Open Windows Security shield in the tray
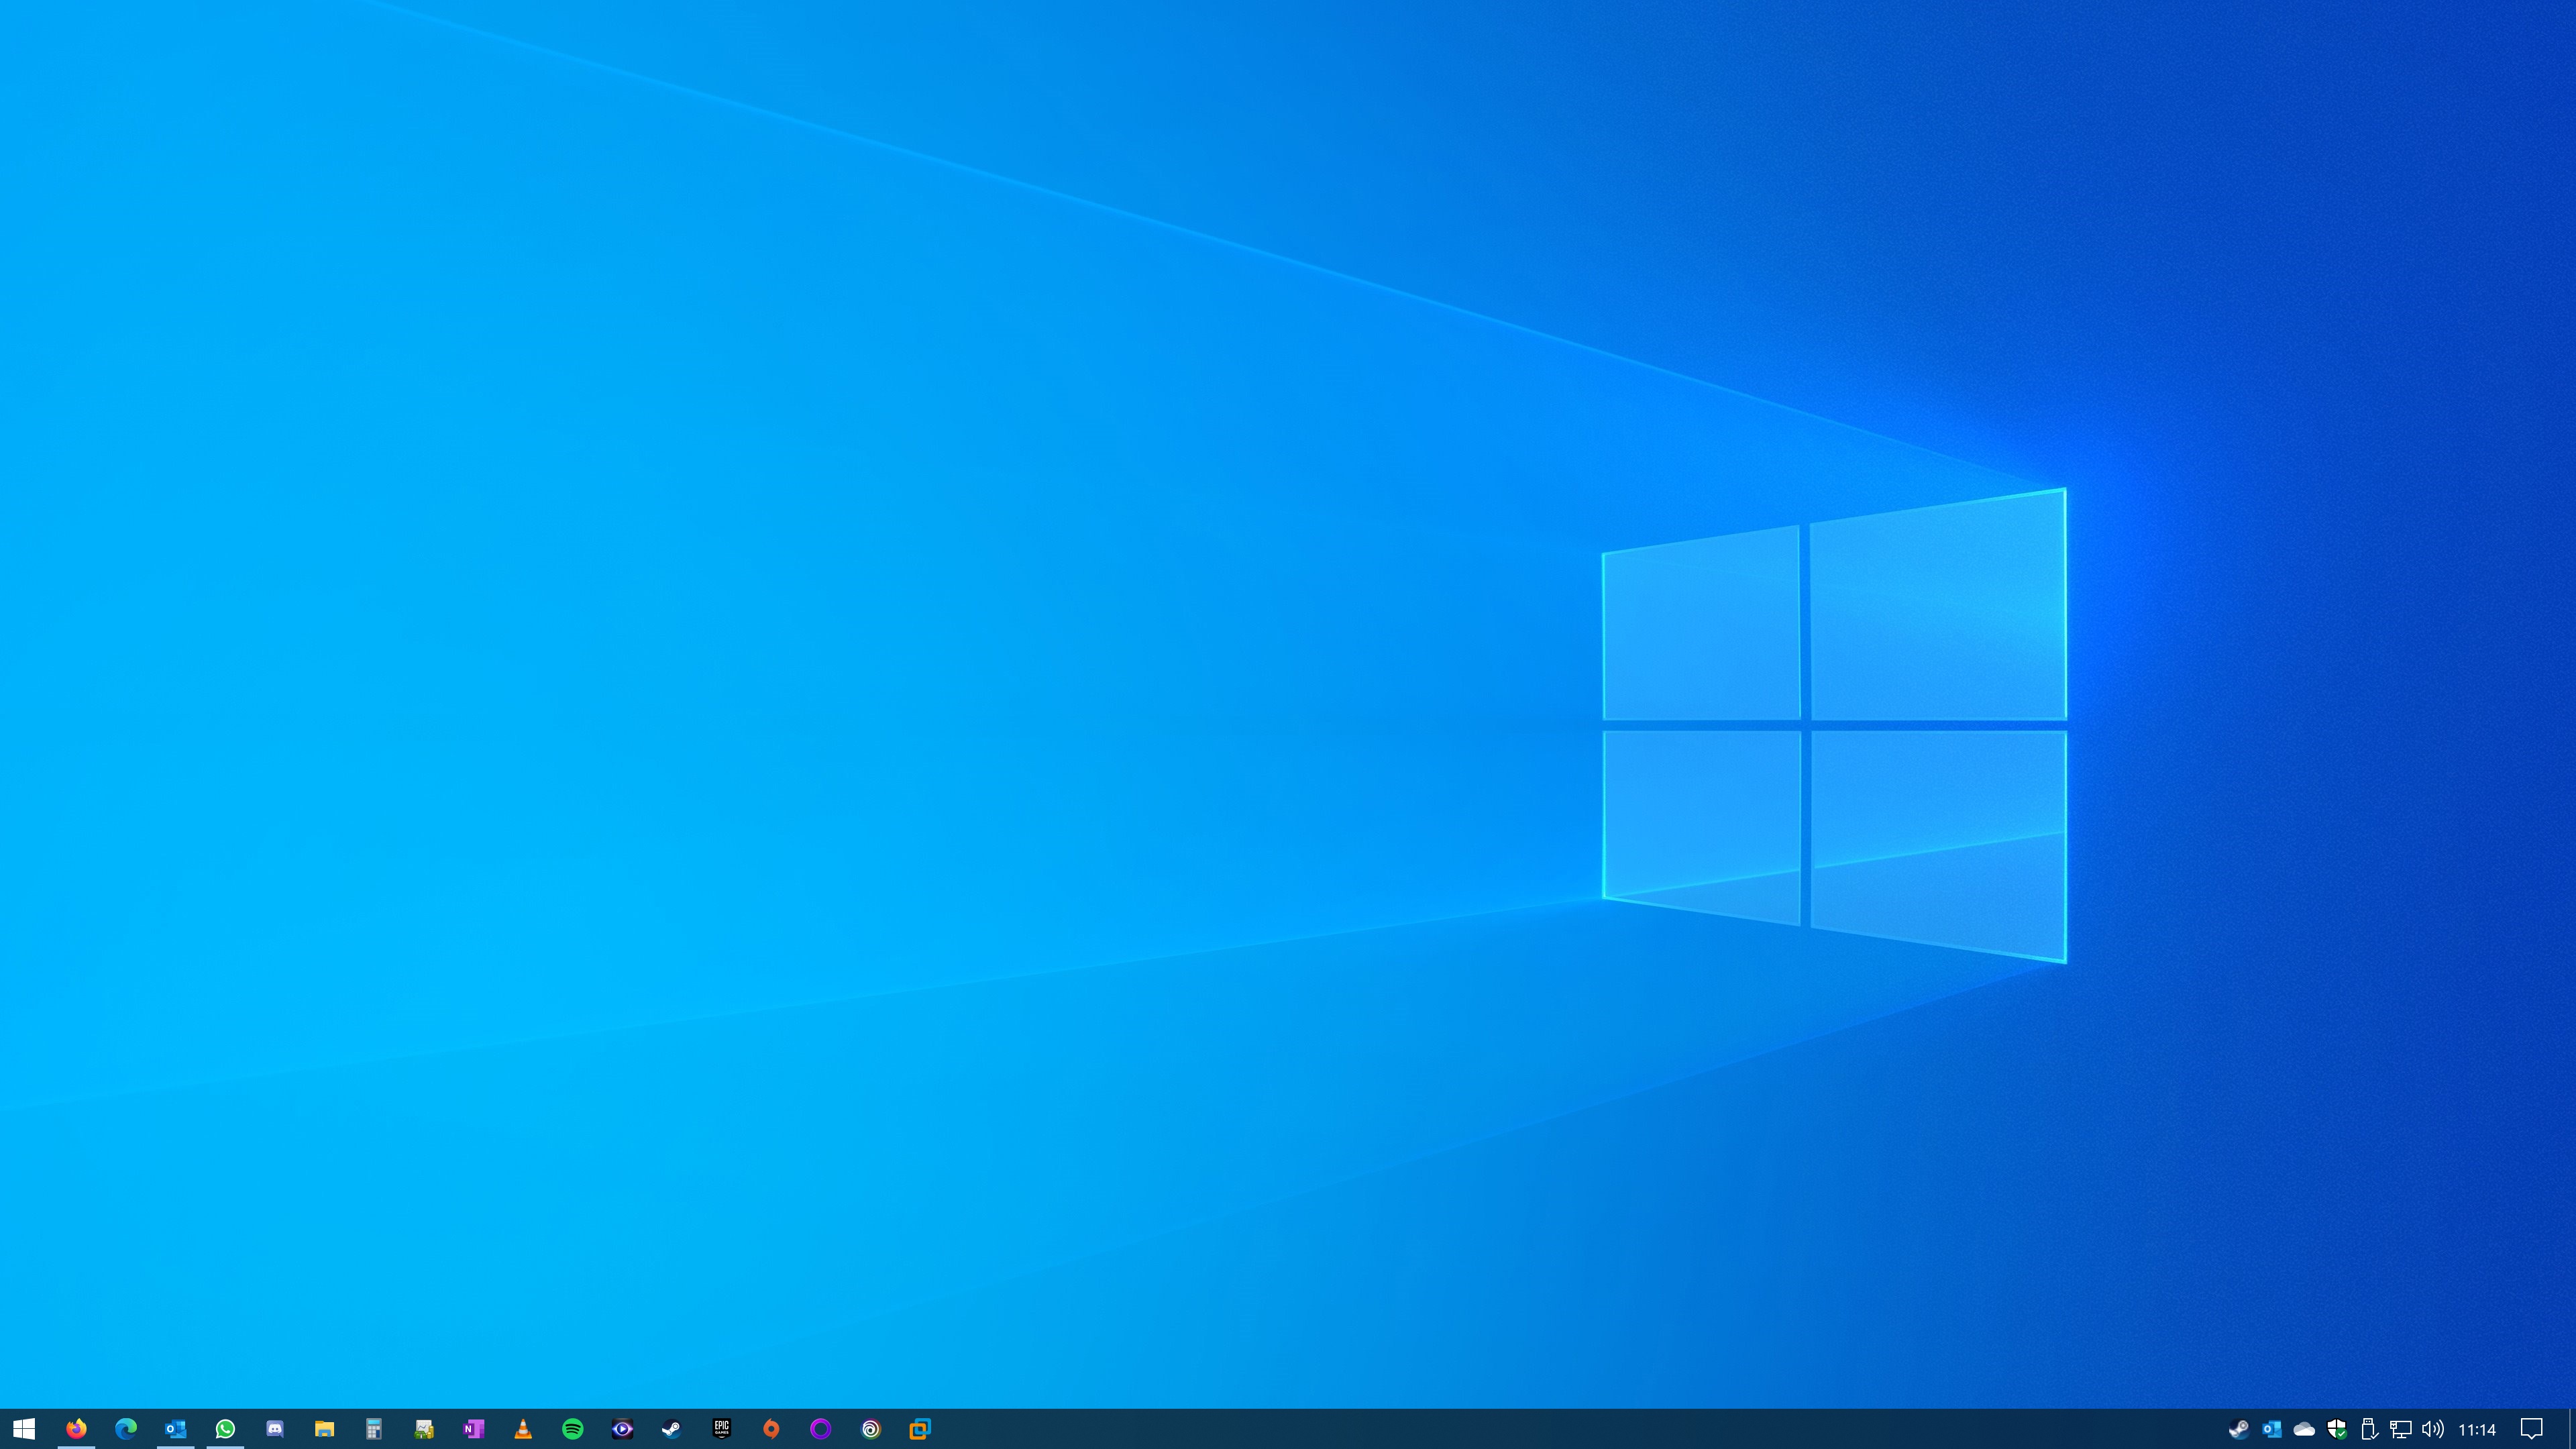The height and width of the screenshot is (1449, 2576). (2337, 1429)
